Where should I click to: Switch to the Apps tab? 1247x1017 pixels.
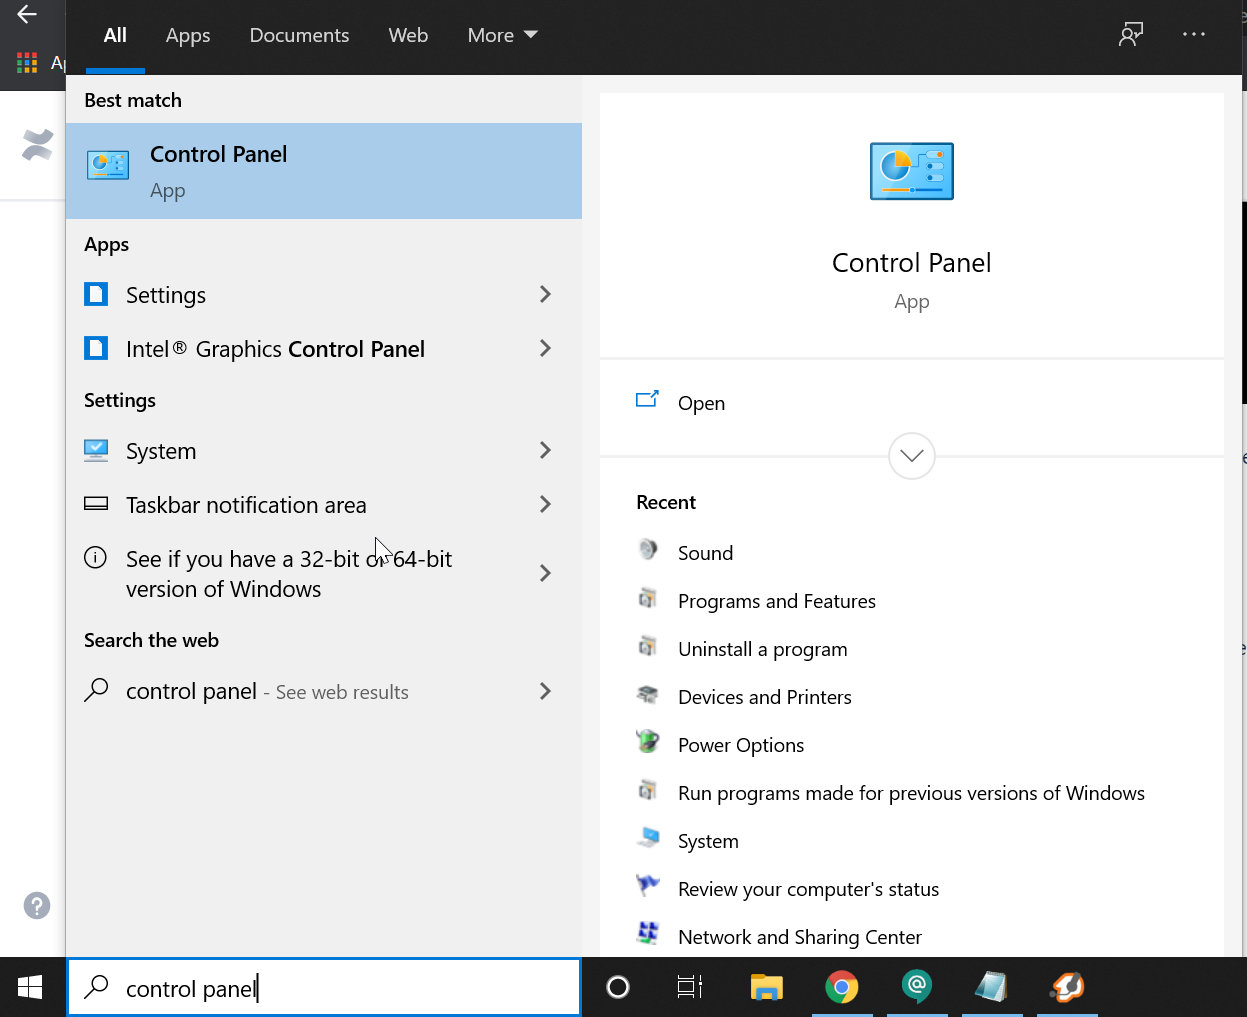[188, 35]
